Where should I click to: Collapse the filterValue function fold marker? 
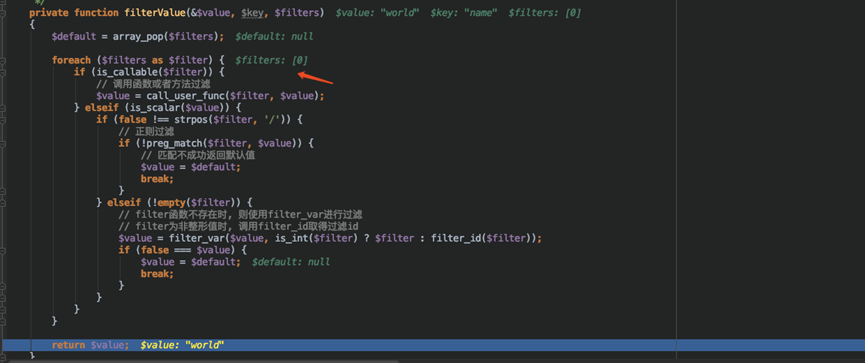coord(3,13)
